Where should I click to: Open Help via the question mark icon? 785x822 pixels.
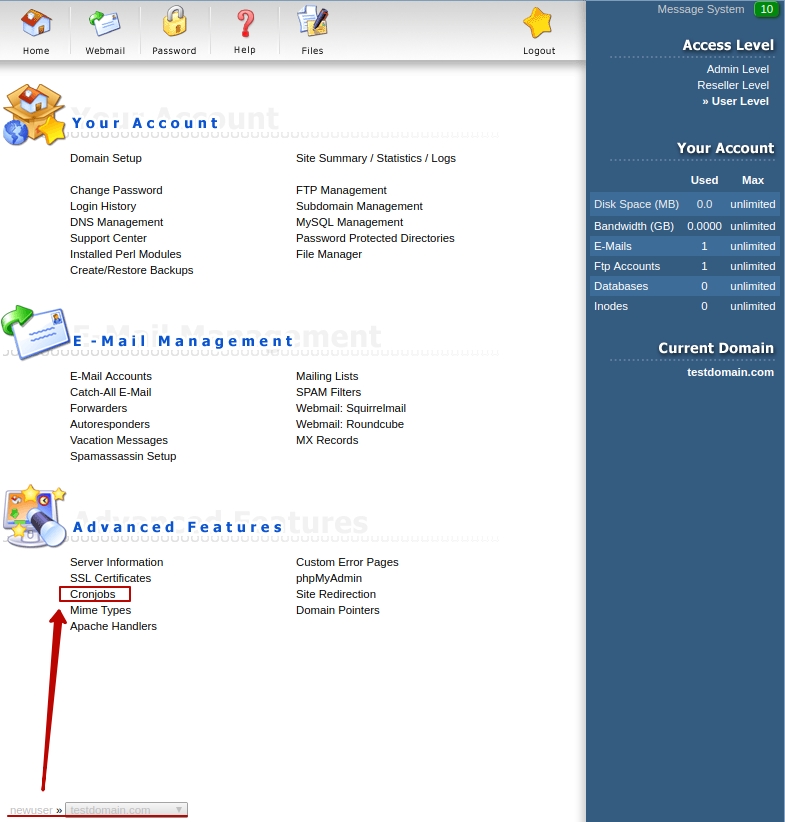click(x=245, y=23)
